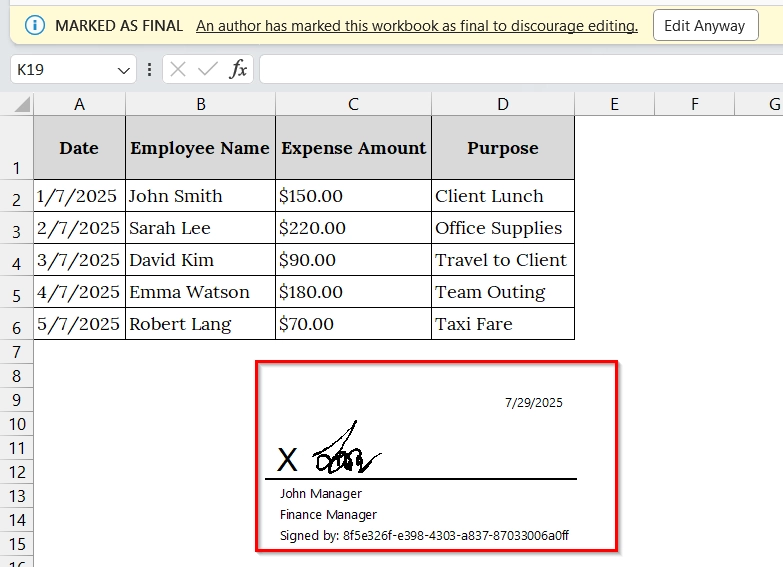Click the Finance Manager title text

point(328,515)
